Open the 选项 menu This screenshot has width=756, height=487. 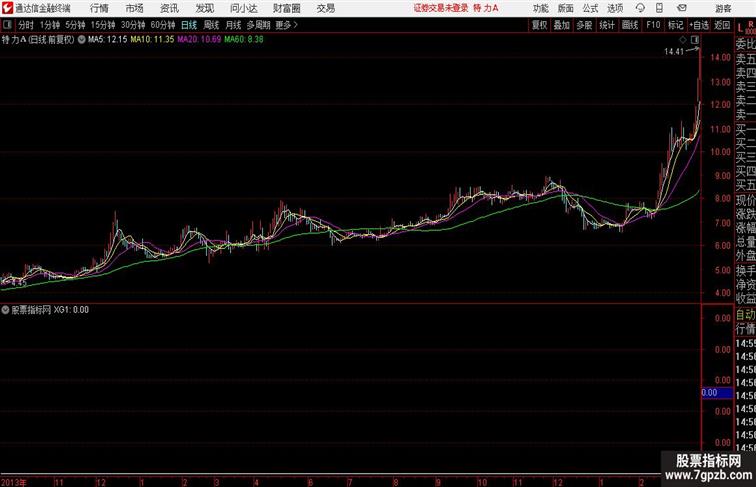tap(615, 8)
